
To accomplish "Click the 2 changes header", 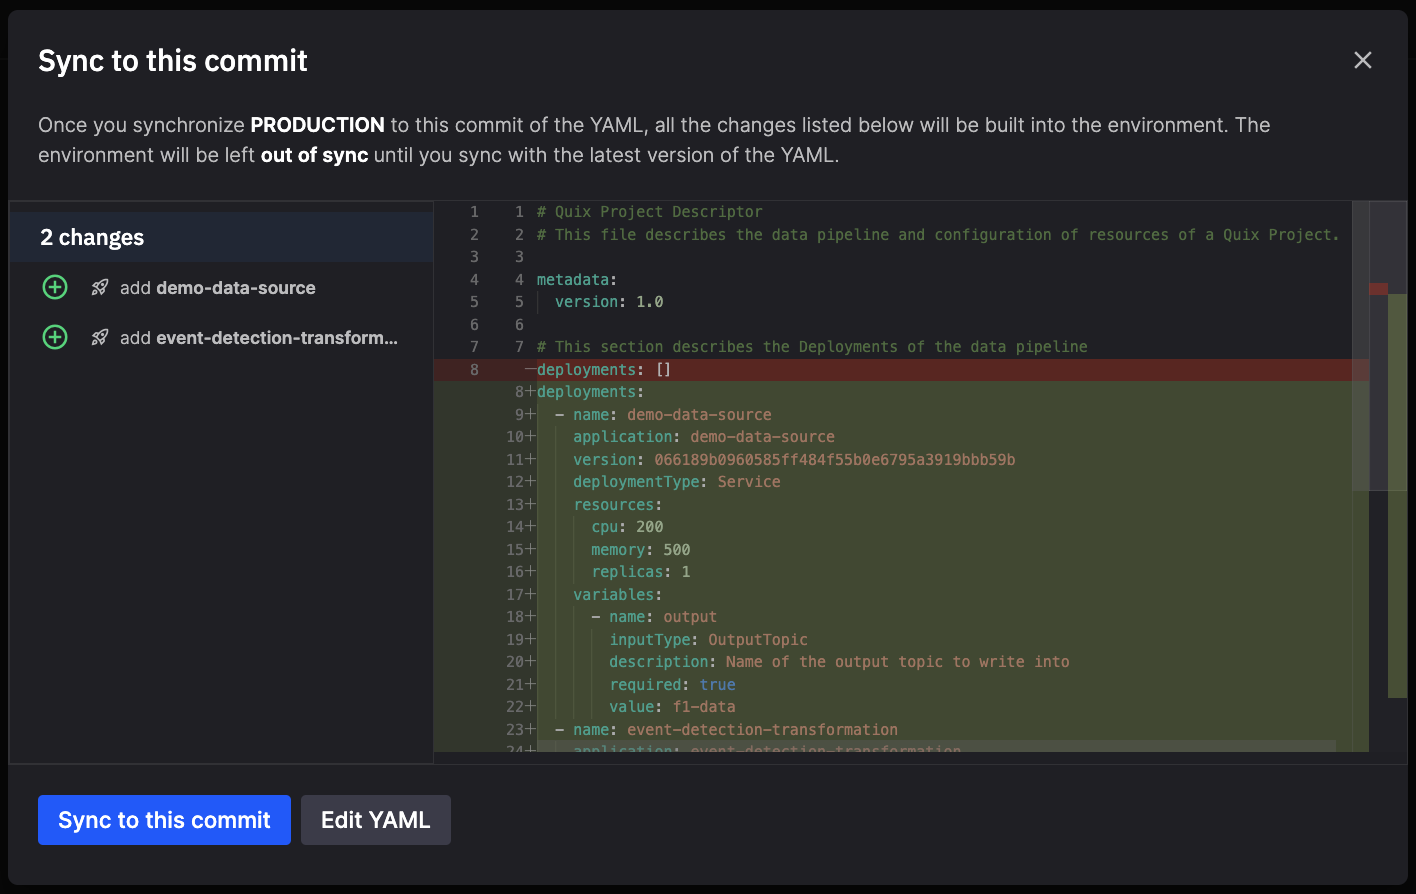I will (x=92, y=237).
